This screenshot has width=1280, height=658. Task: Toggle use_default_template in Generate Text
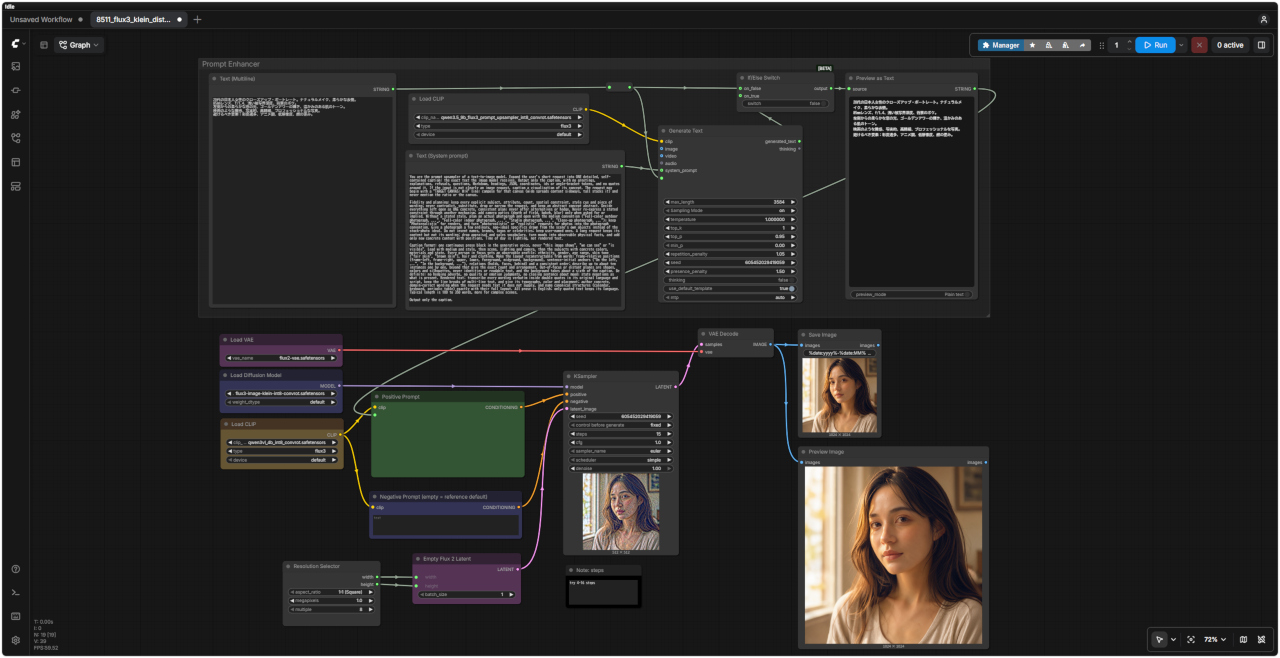pyautogui.click(x=730, y=288)
